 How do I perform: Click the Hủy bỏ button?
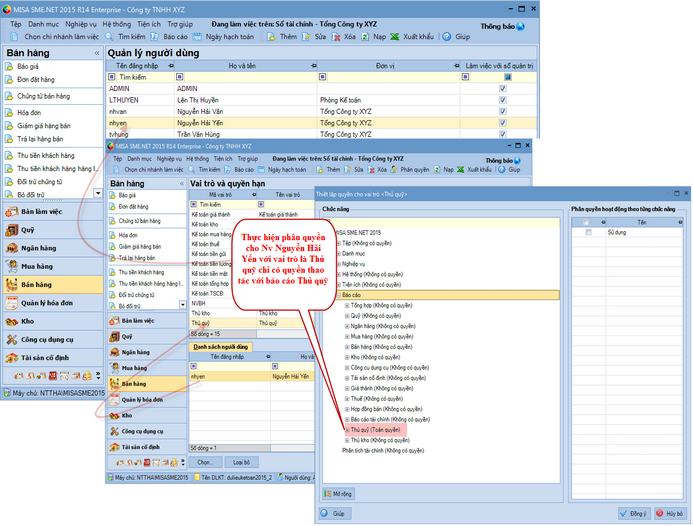pyautogui.click(x=670, y=513)
